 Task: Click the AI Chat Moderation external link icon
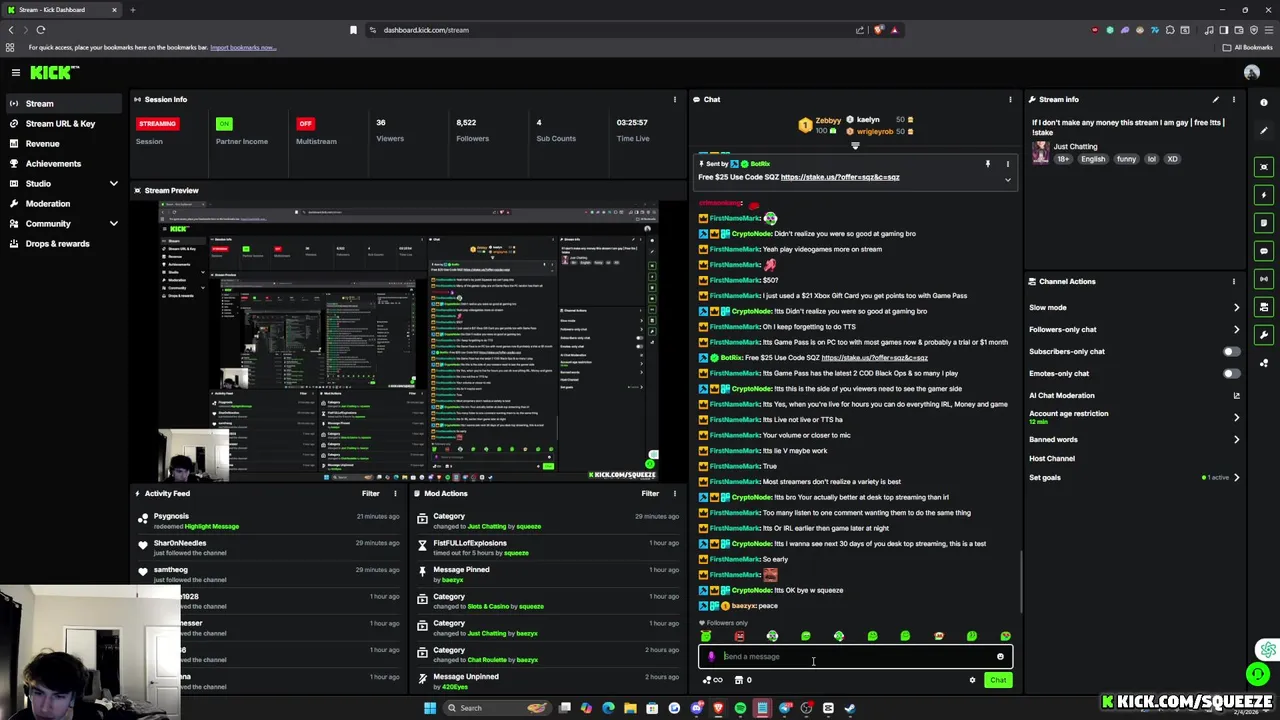pyautogui.click(x=1236, y=395)
